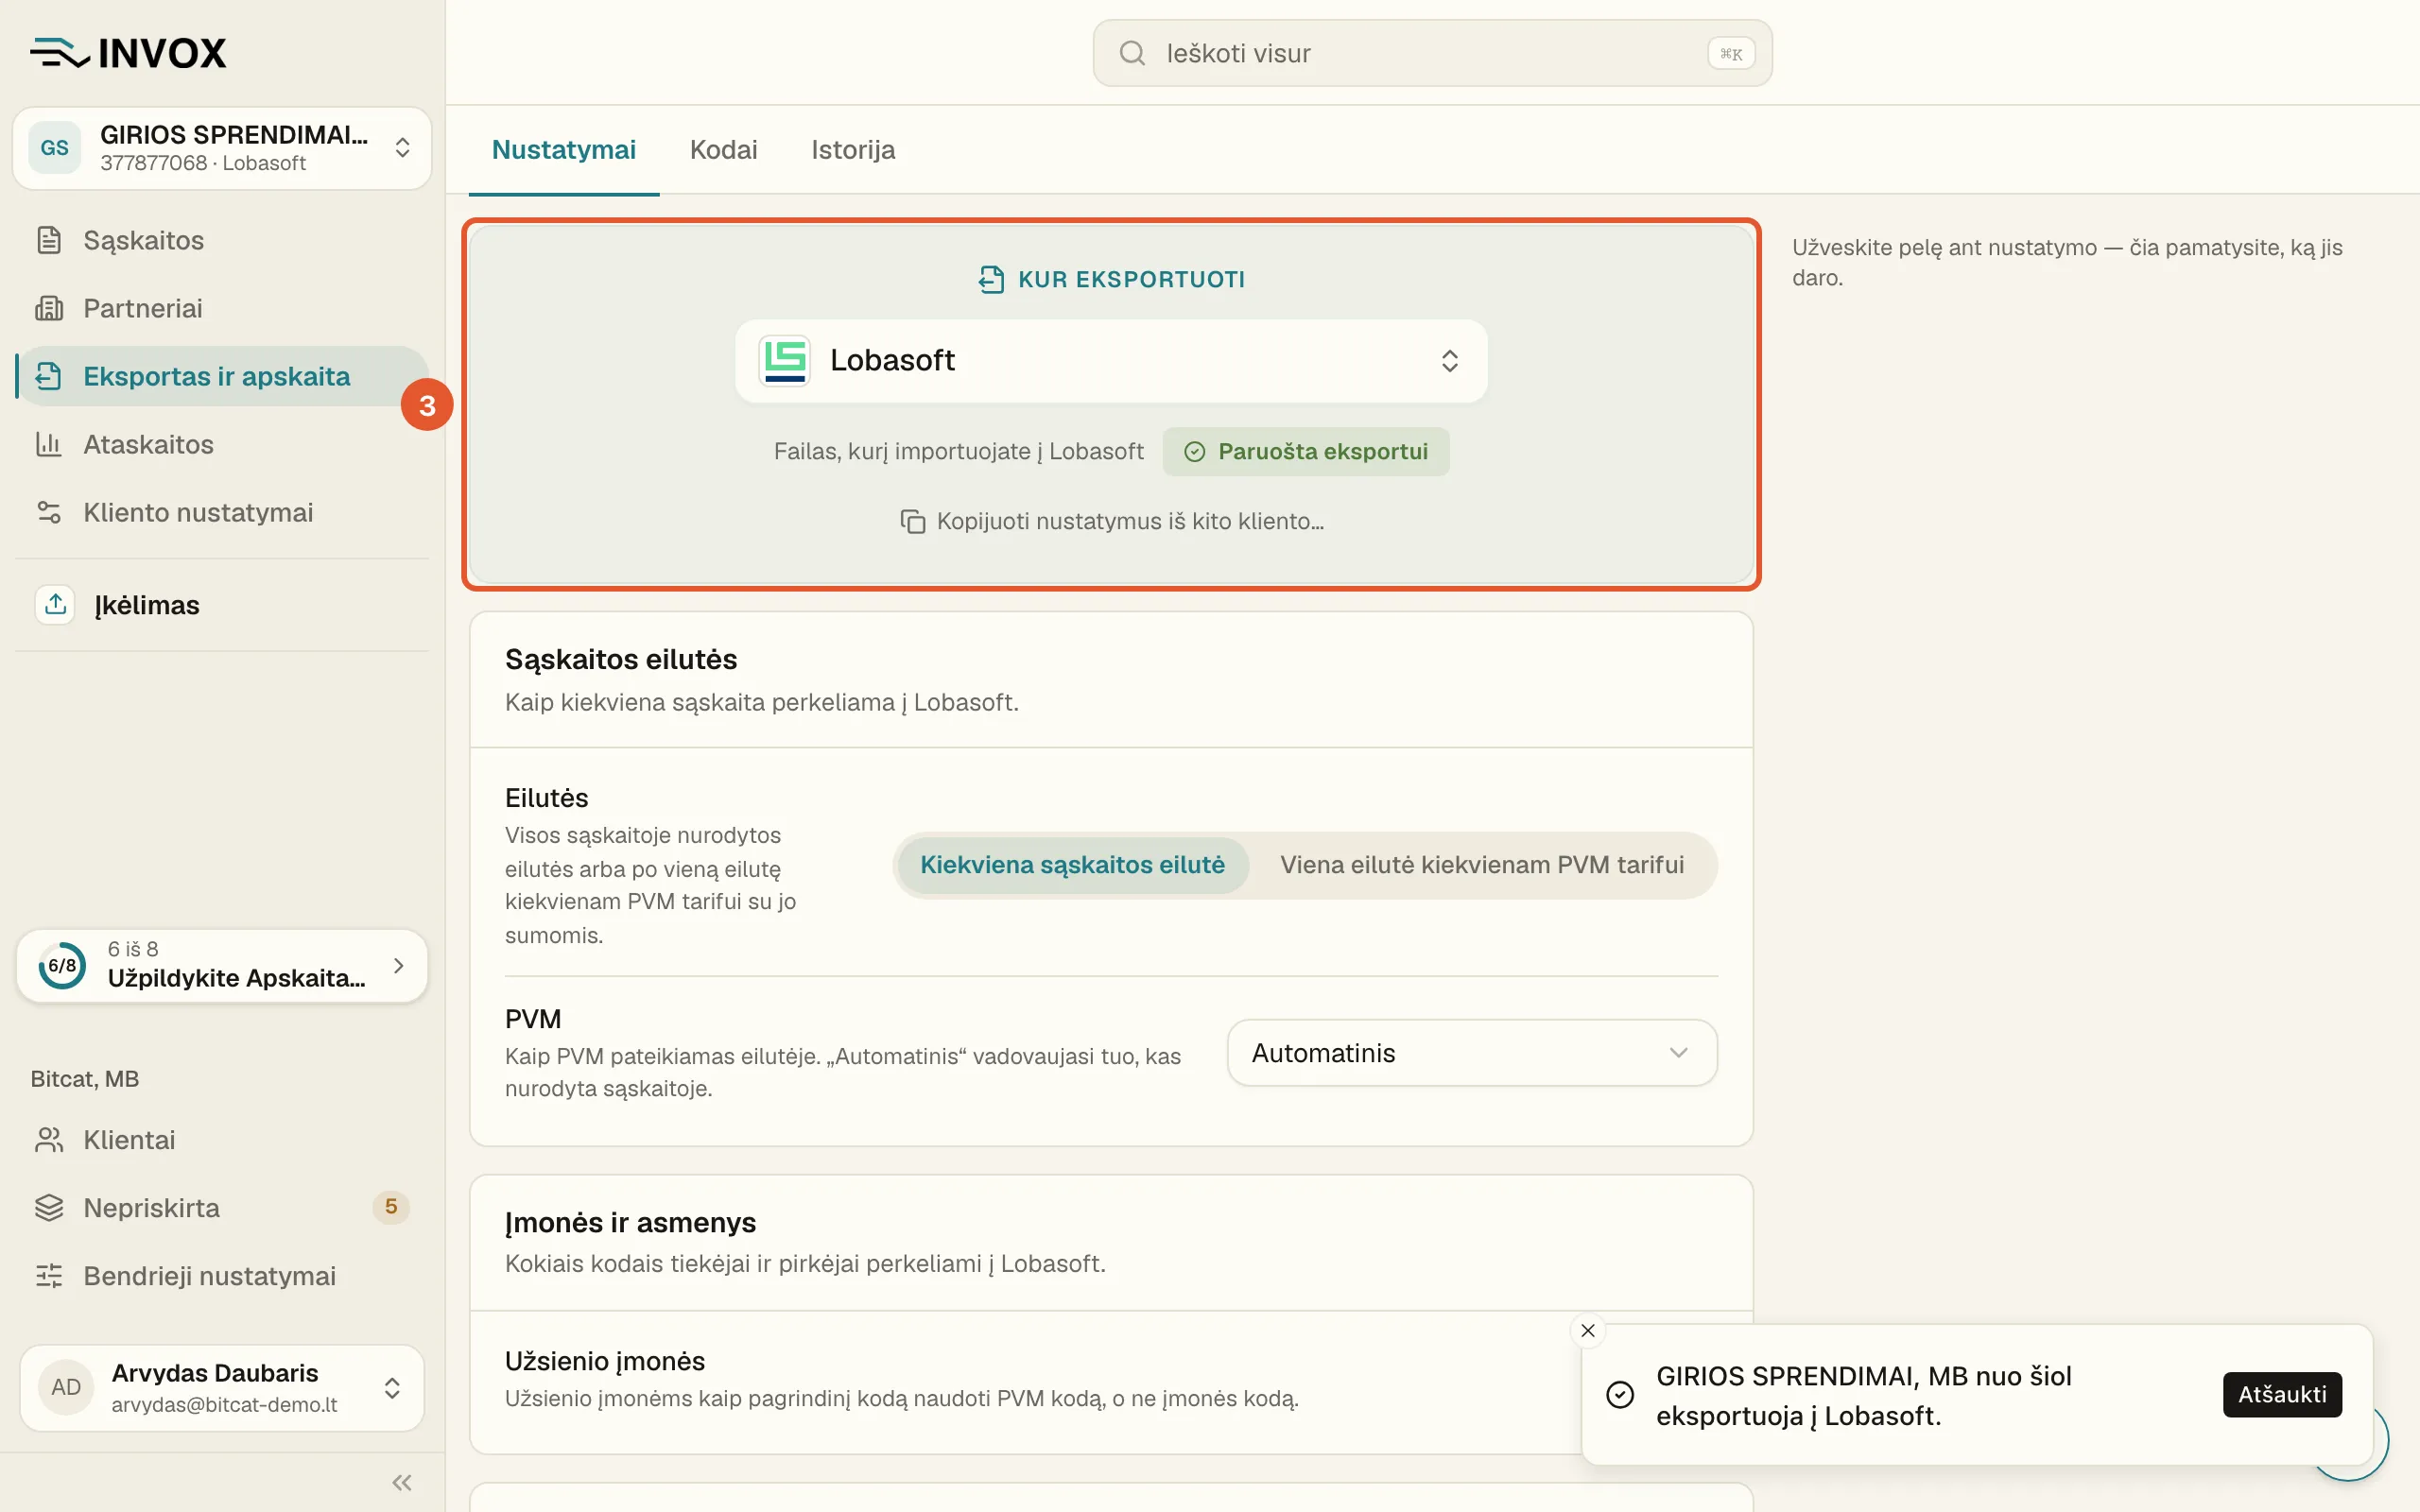
Task: Select Eksportas ir apskaita in sidebar
Action: (x=222, y=376)
